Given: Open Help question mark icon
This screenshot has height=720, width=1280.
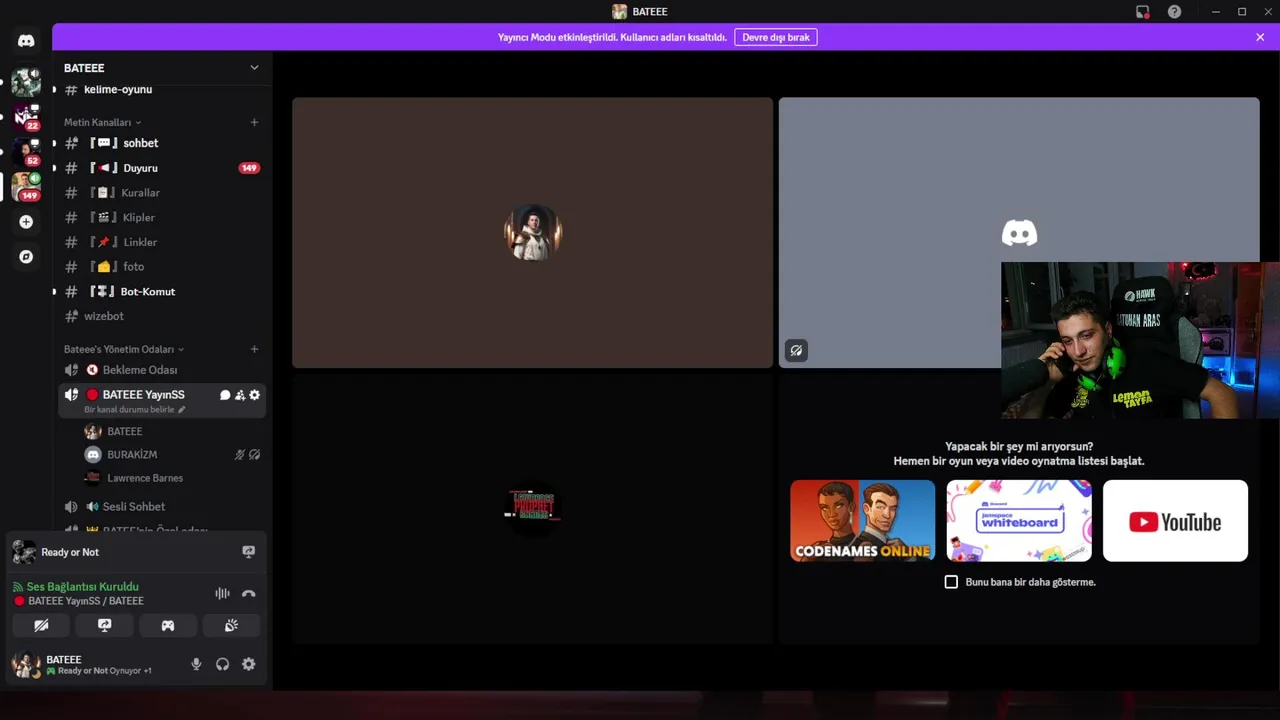Looking at the screenshot, I should [1174, 12].
